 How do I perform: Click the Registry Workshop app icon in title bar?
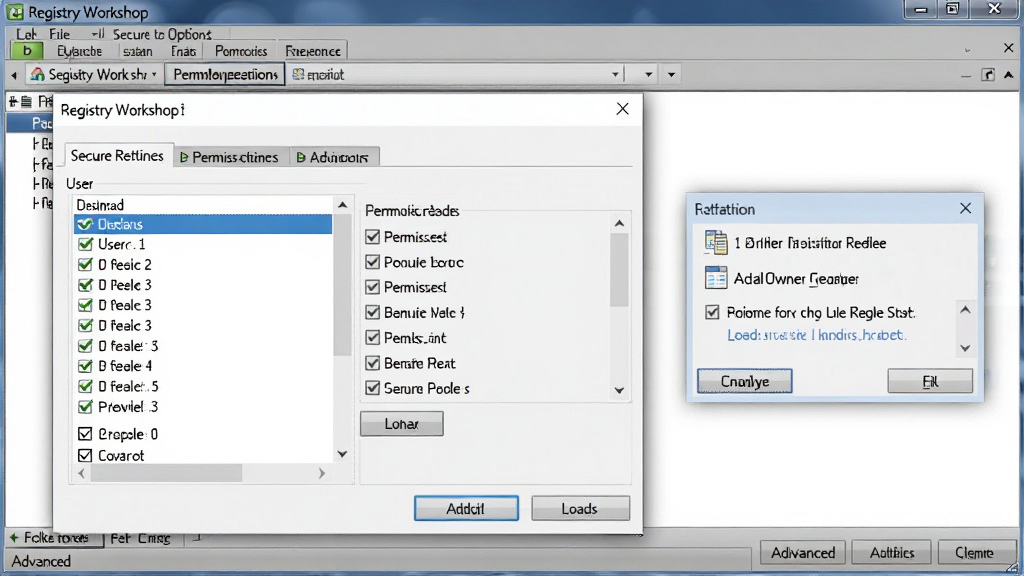[14, 12]
